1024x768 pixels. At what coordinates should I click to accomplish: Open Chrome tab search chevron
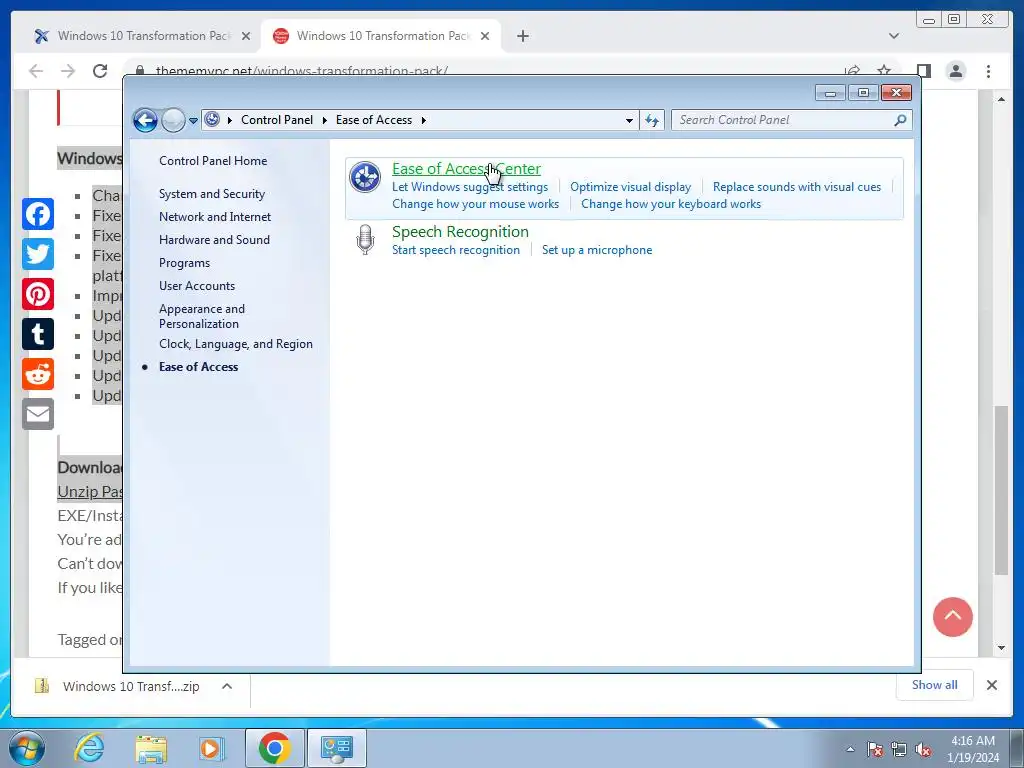[893, 36]
